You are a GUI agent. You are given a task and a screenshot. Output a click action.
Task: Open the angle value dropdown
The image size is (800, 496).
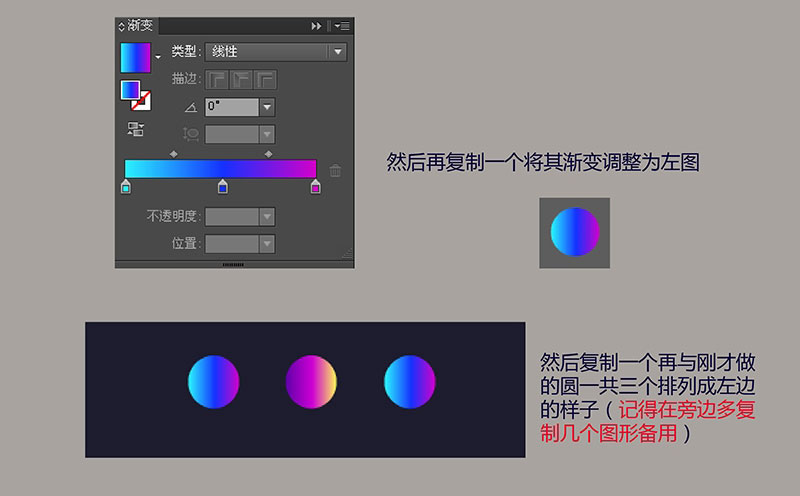coord(267,107)
